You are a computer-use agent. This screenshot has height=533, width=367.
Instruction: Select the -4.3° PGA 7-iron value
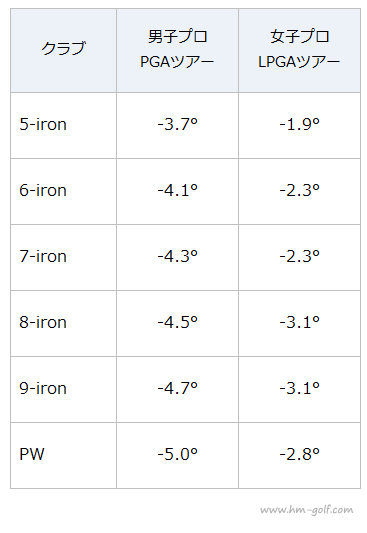(177, 256)
